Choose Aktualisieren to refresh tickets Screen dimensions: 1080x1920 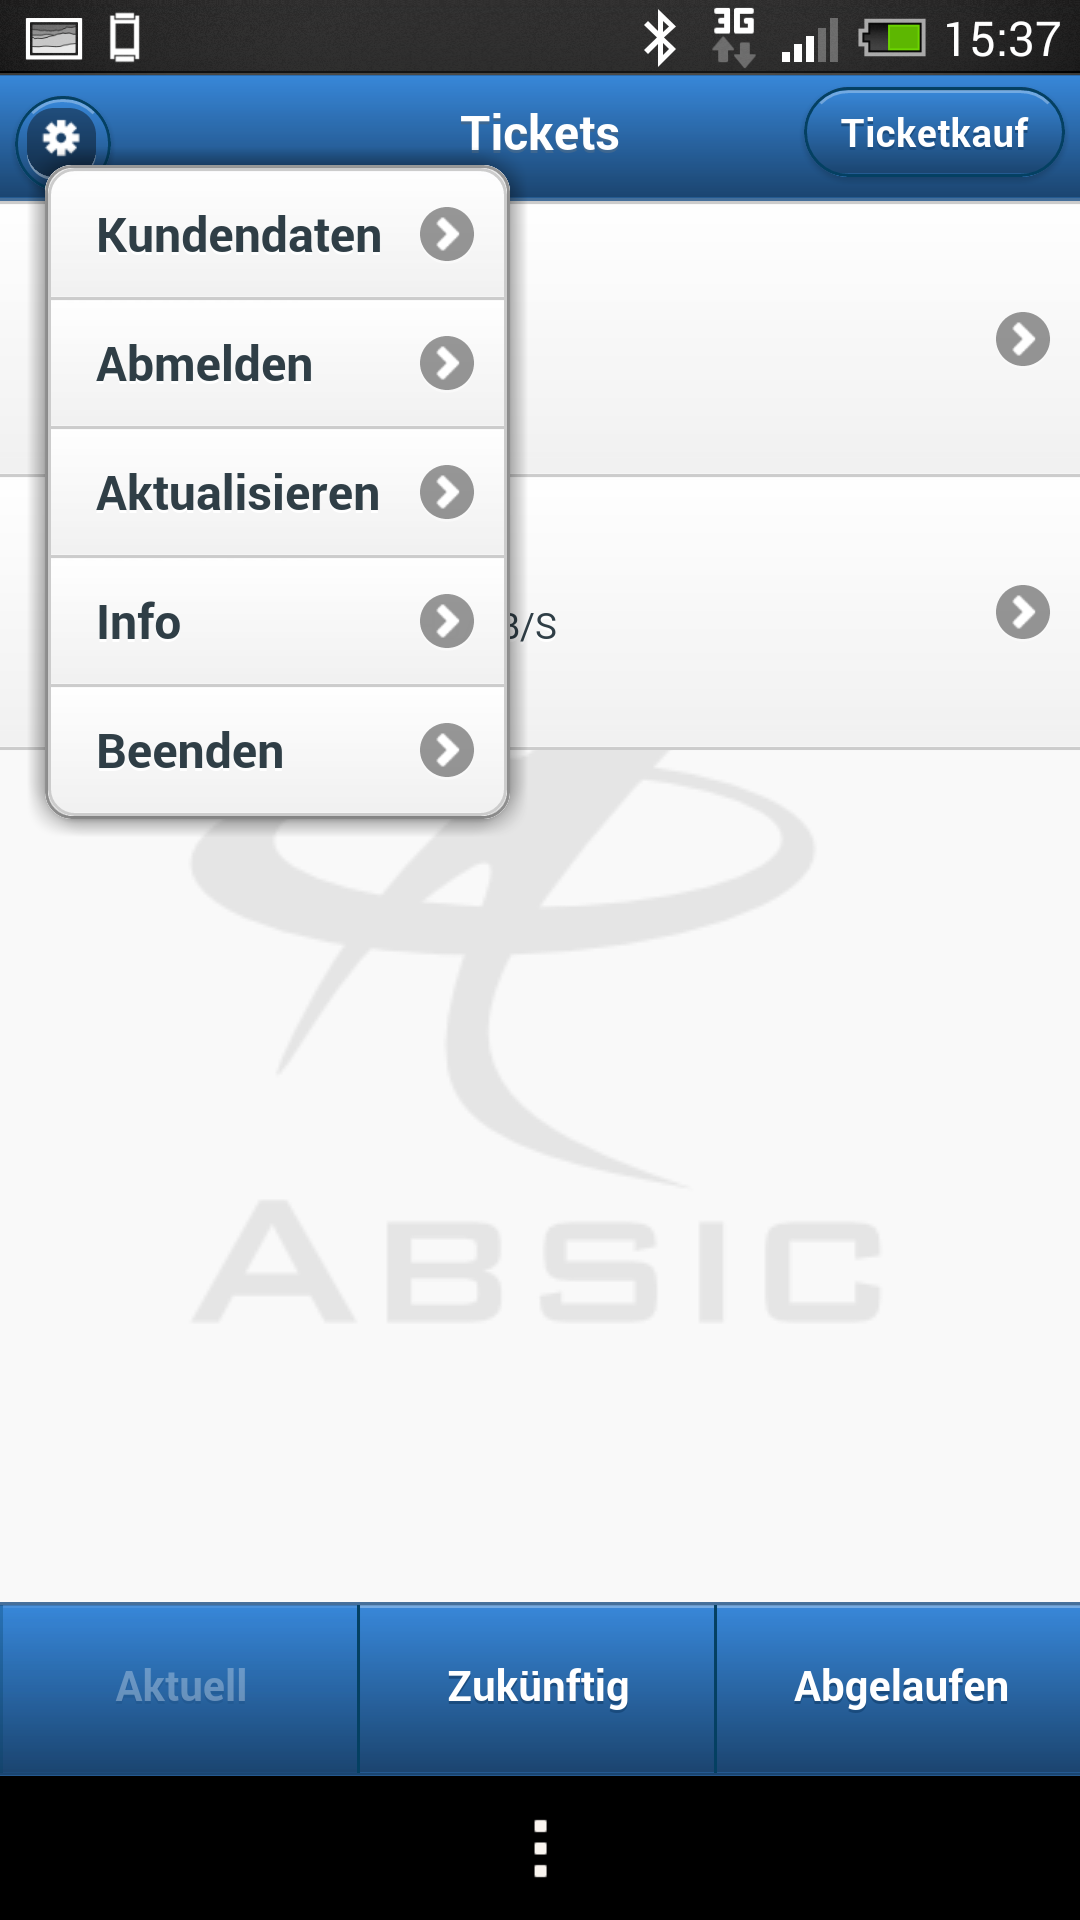coord(238,493)
